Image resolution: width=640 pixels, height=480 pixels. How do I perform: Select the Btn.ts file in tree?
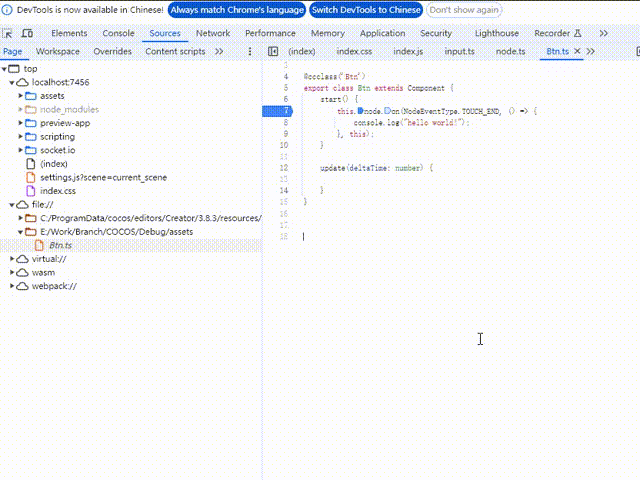coord(60,245)
